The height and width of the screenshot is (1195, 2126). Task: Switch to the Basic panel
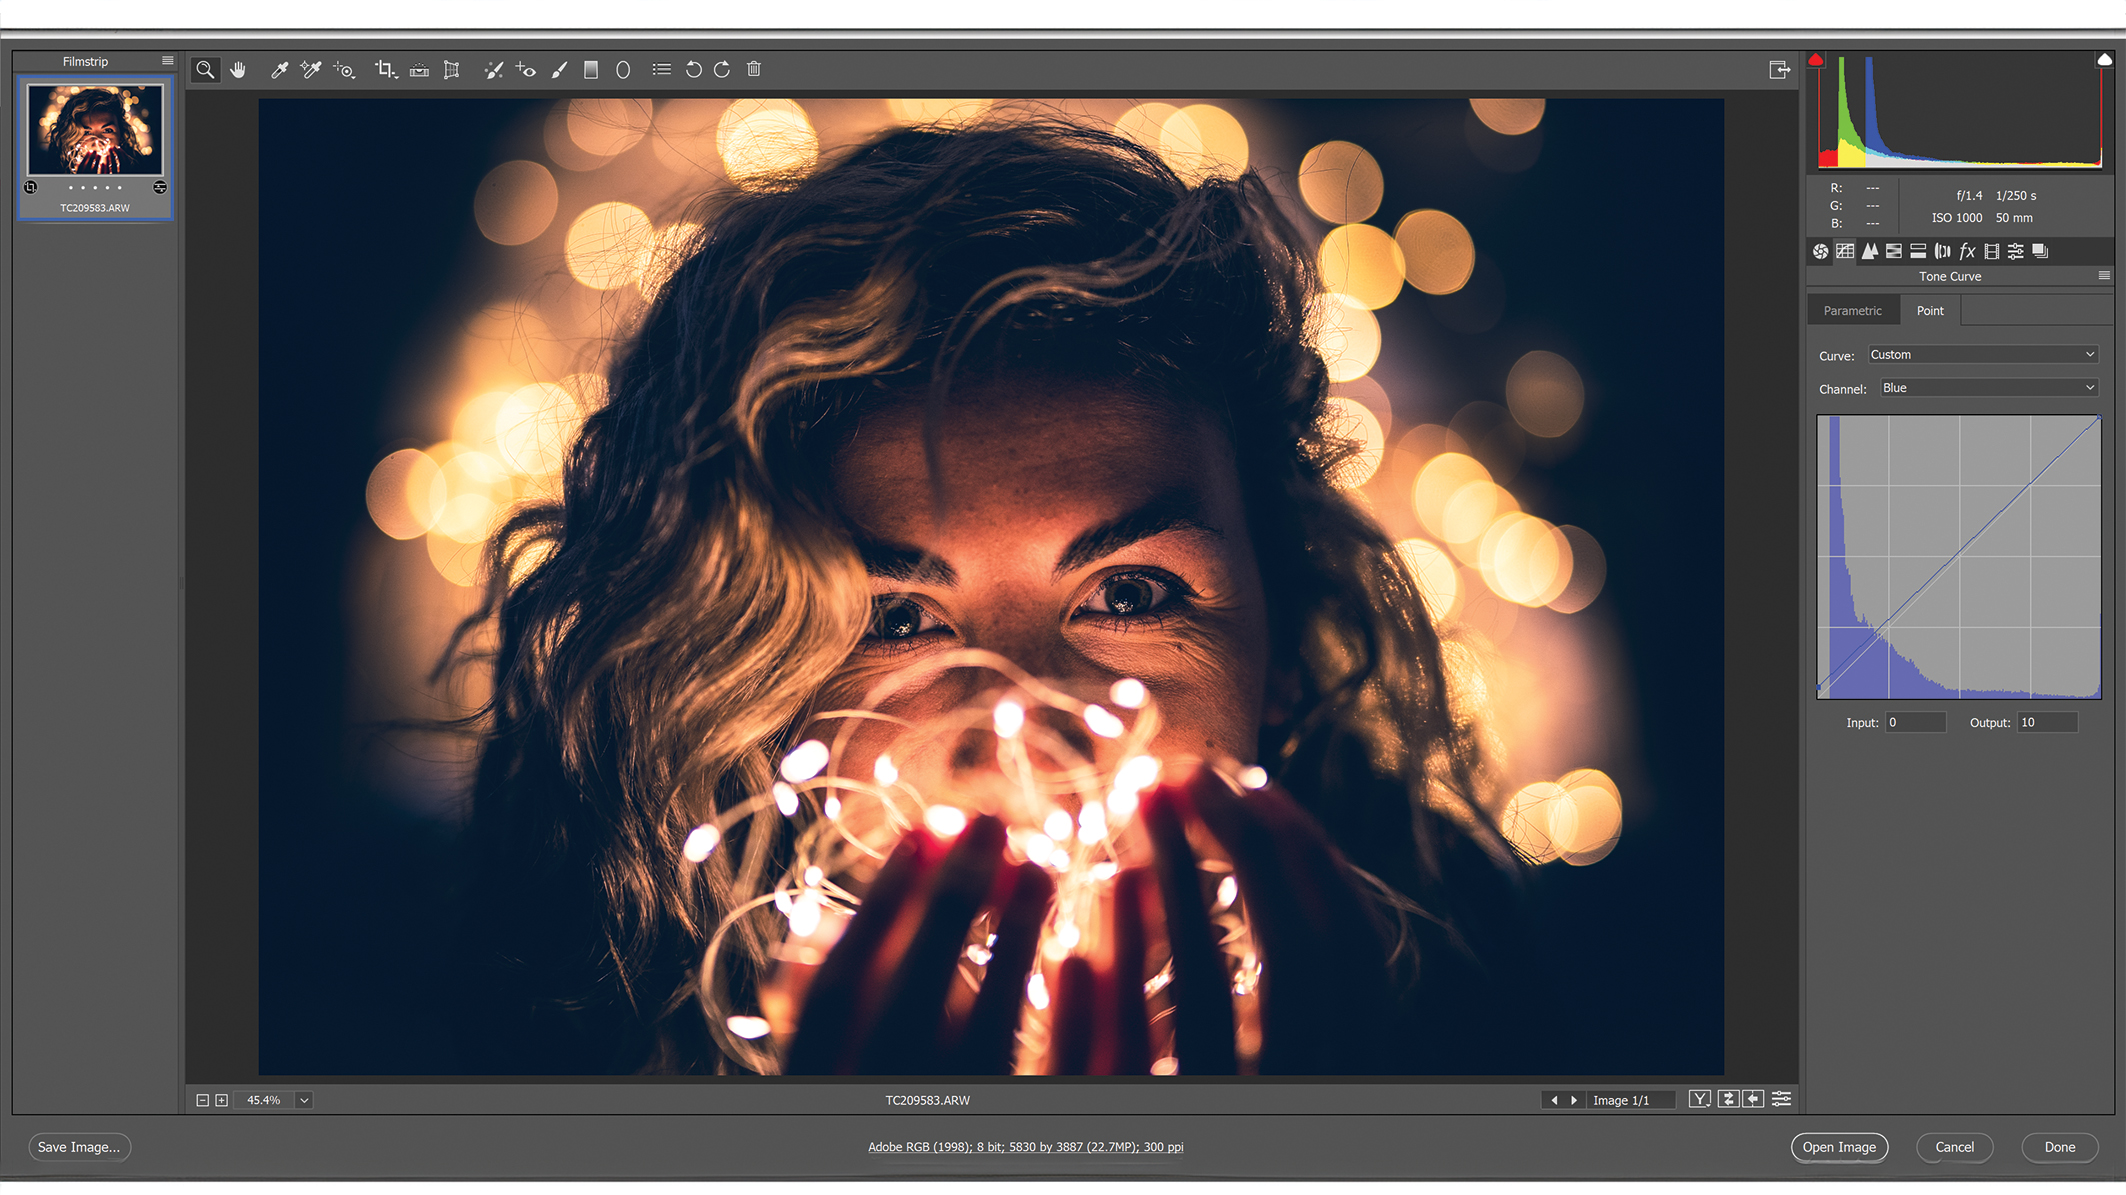coord(1818,251)
